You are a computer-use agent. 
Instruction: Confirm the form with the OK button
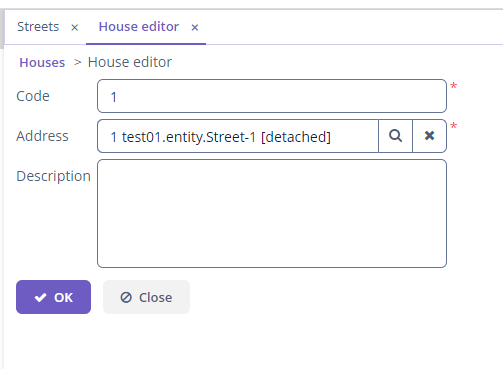(x=53, y=297)
